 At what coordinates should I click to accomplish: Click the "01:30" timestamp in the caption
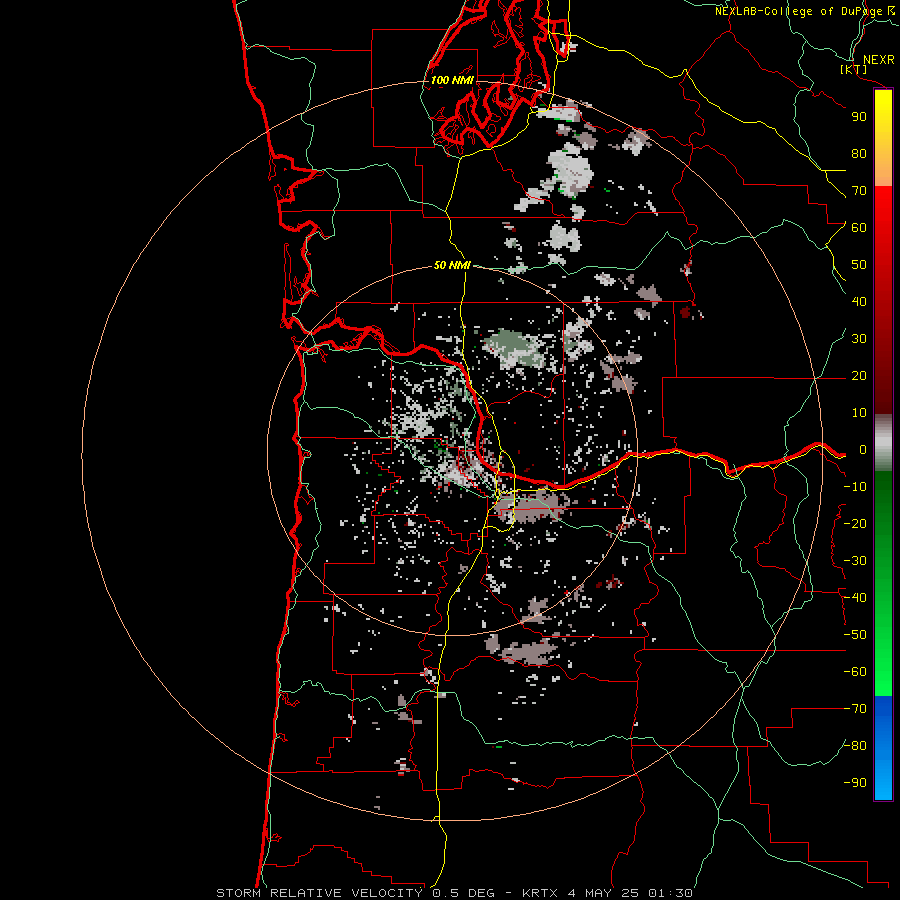click(670, 893)
